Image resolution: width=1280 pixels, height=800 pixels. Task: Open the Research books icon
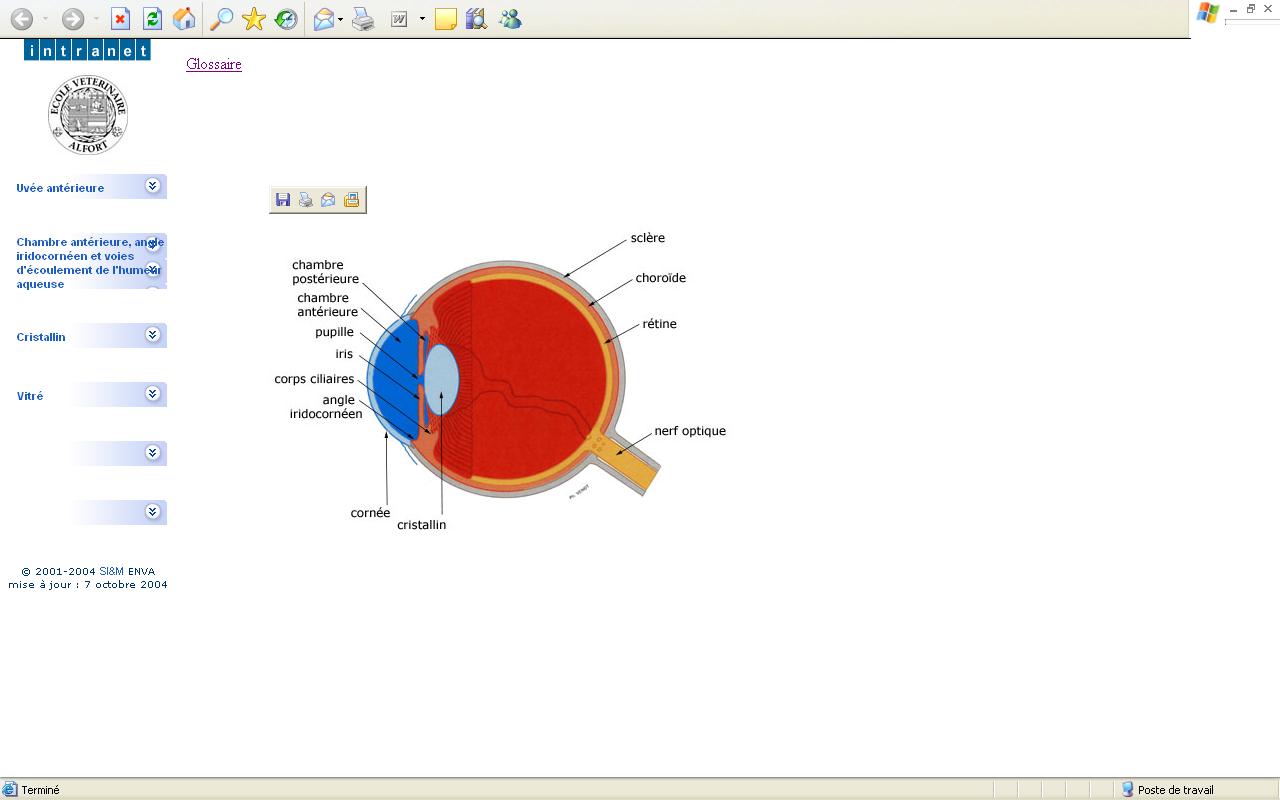click(477, 19)
